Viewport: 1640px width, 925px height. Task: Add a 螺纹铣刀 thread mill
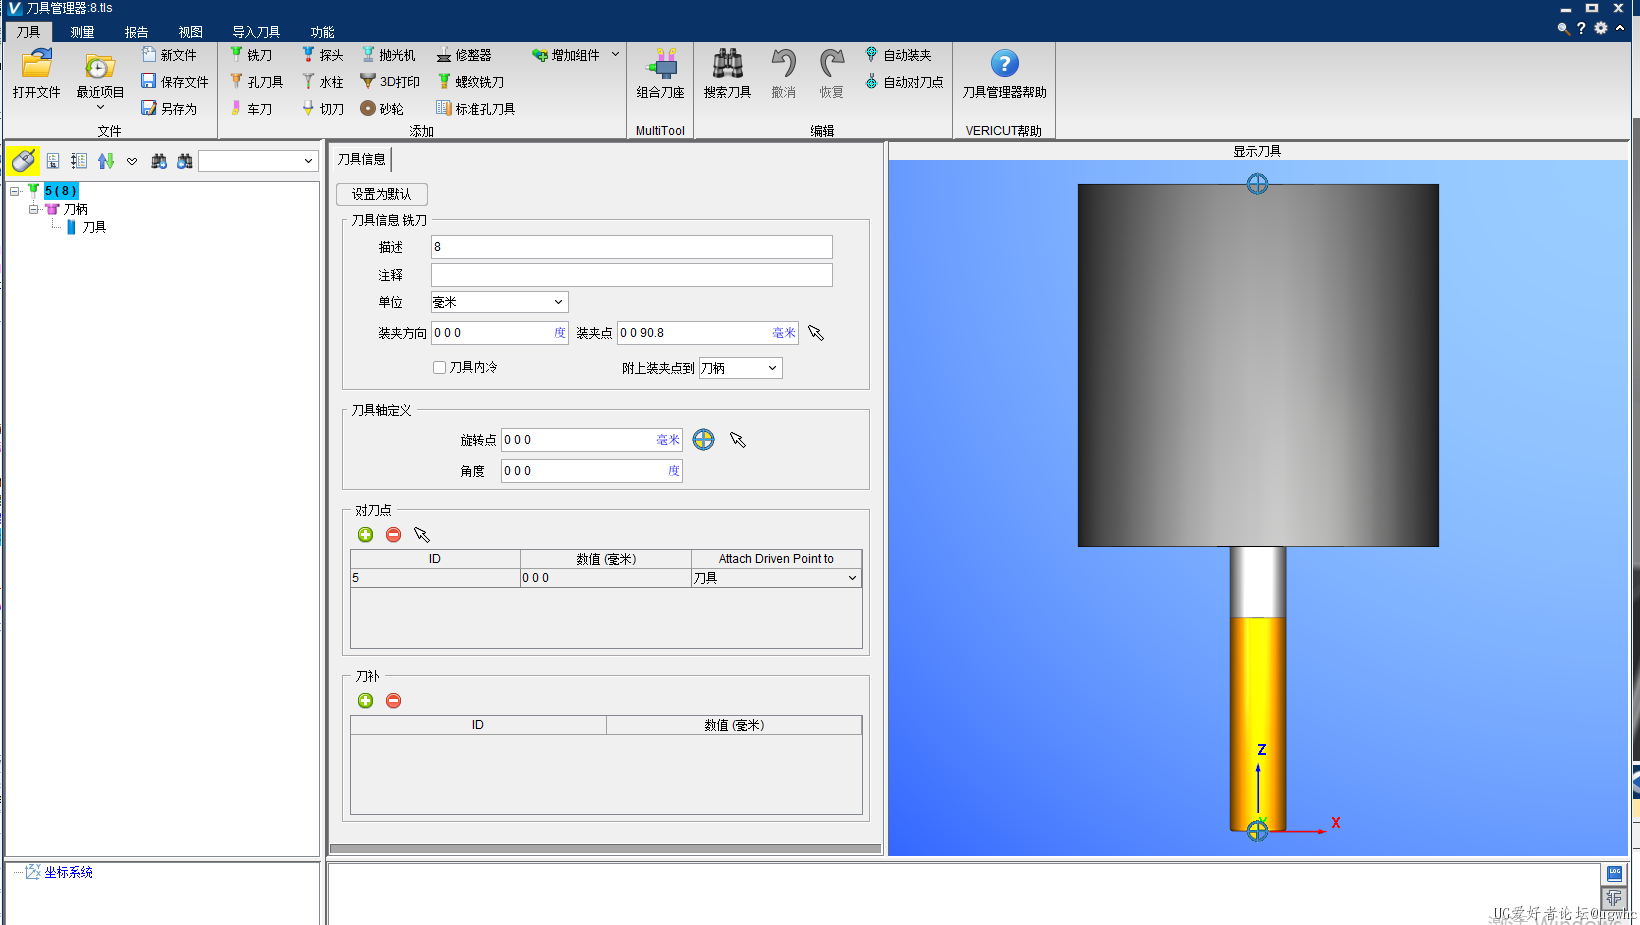click(x=470, y=82)
